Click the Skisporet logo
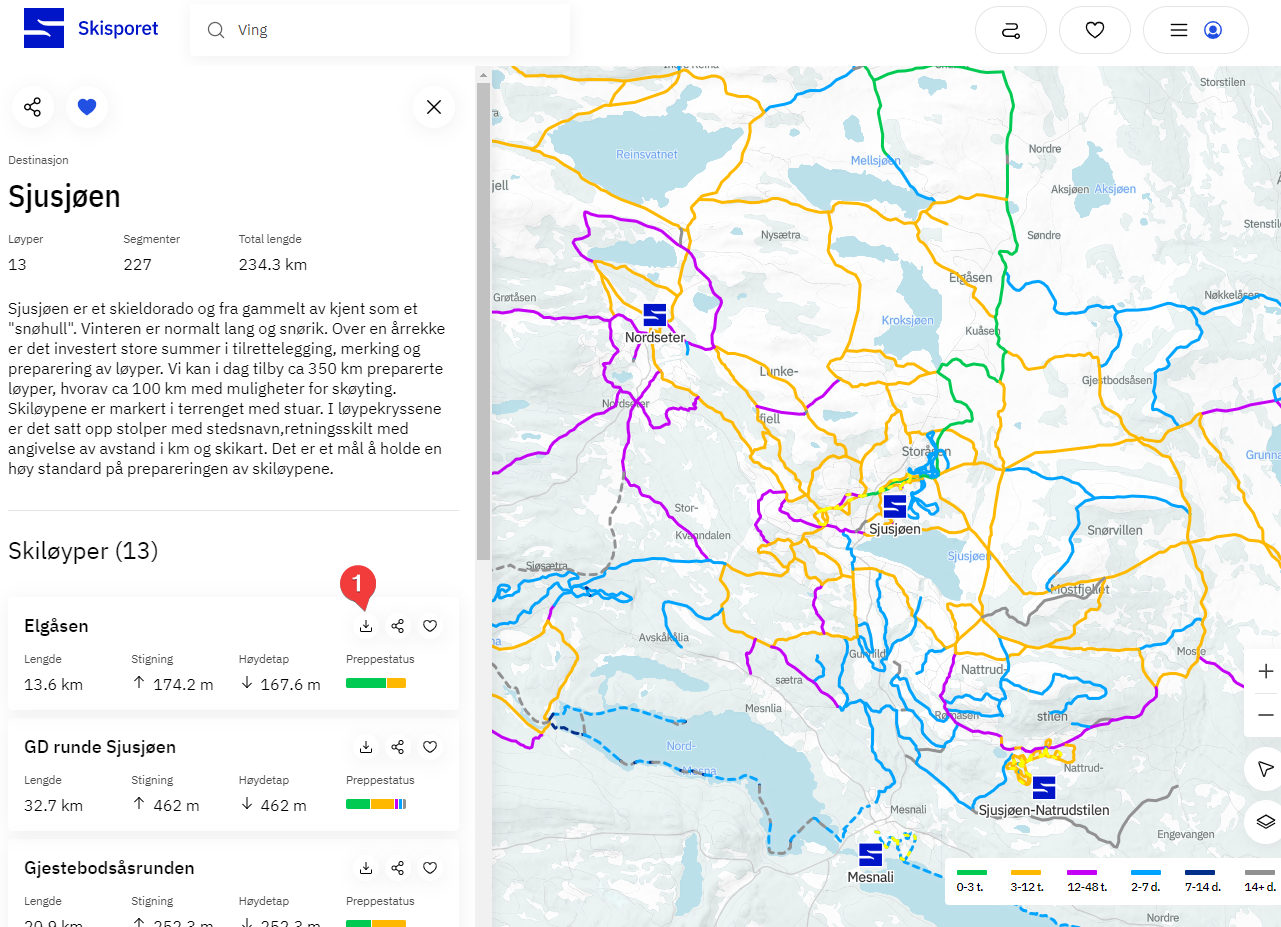 91,29
